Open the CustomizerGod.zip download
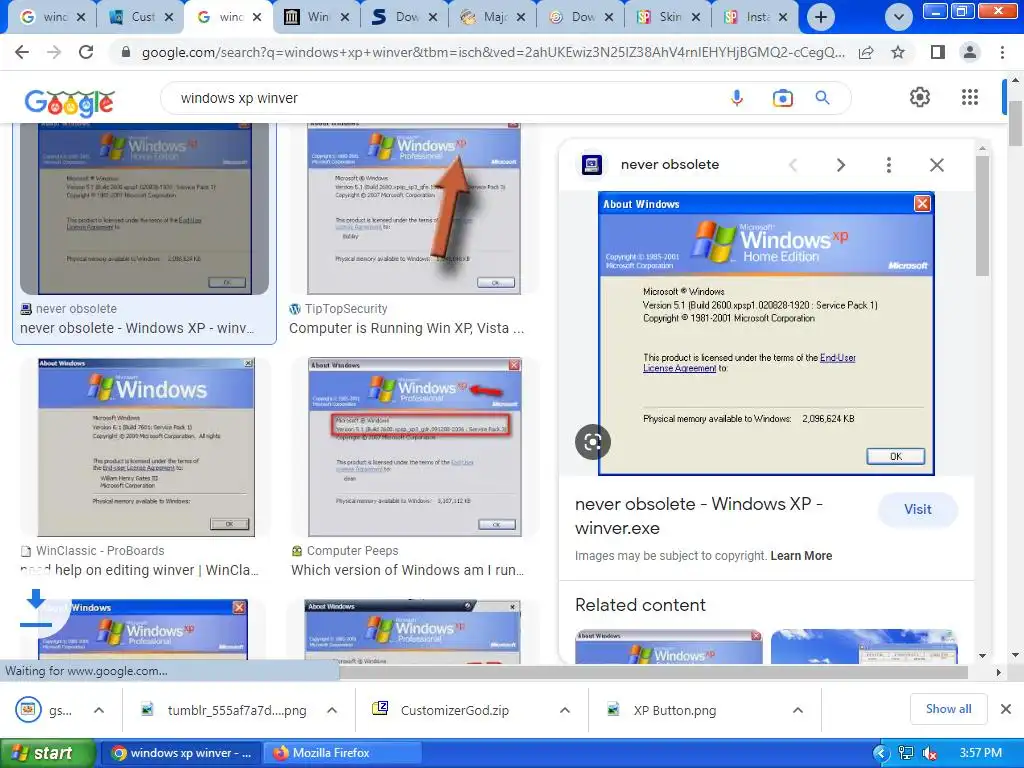The height and width of the screenshot is (768, 1024). (454, 710)
